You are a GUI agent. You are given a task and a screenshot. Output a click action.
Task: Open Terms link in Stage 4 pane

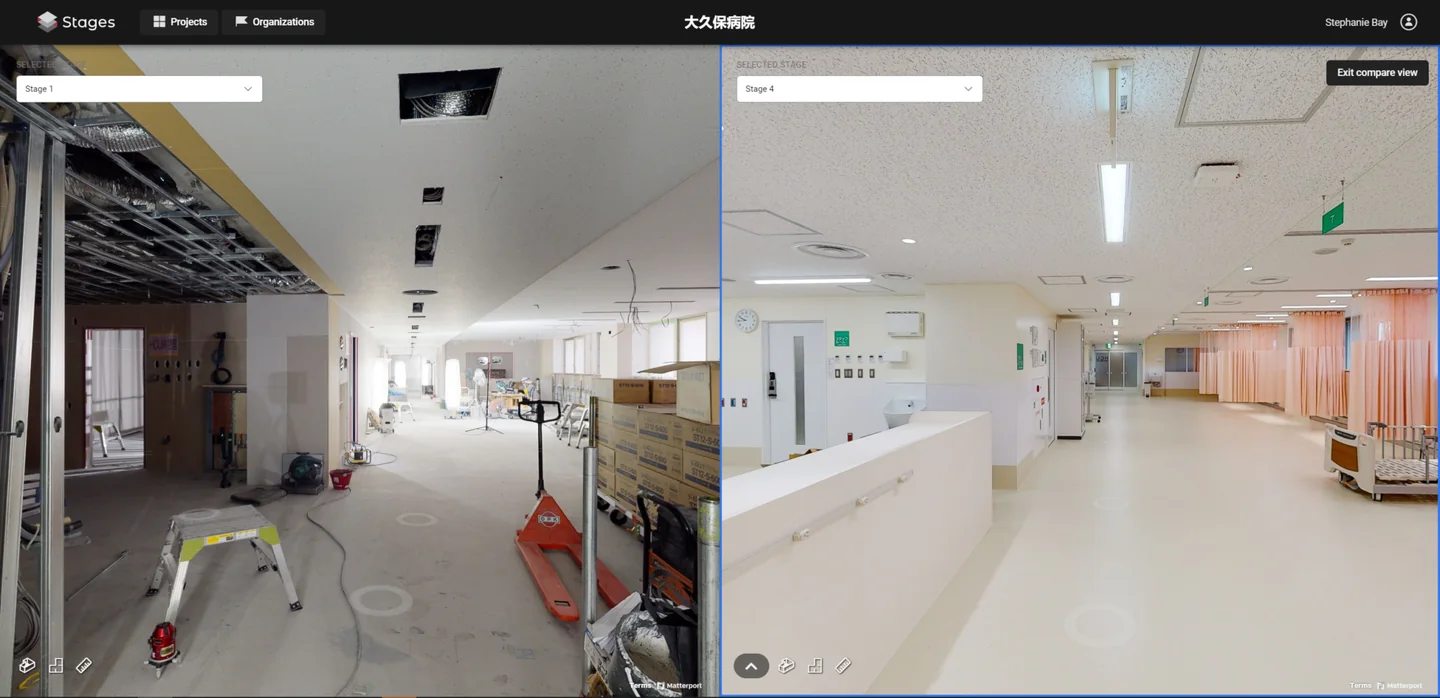click(x=1360, y=686)
